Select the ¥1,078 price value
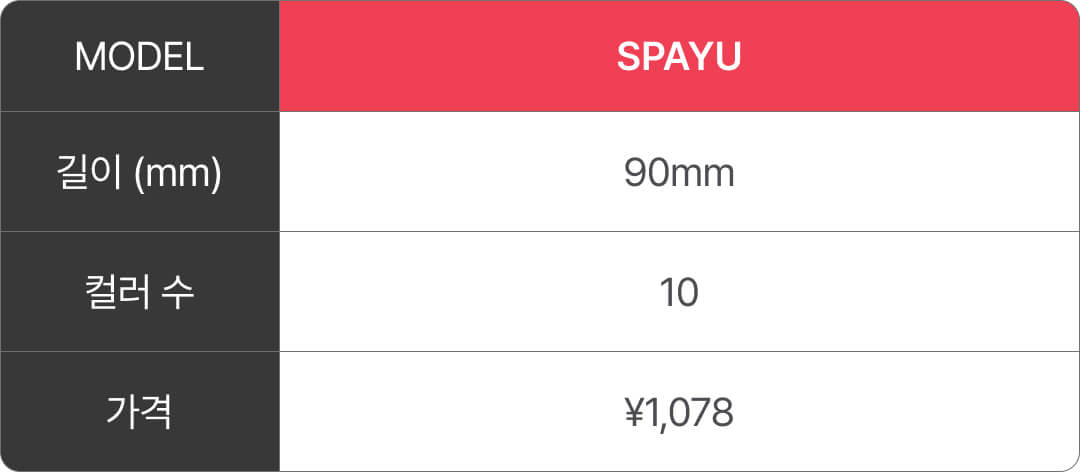Screen dimensions: 1080x472 678,413
